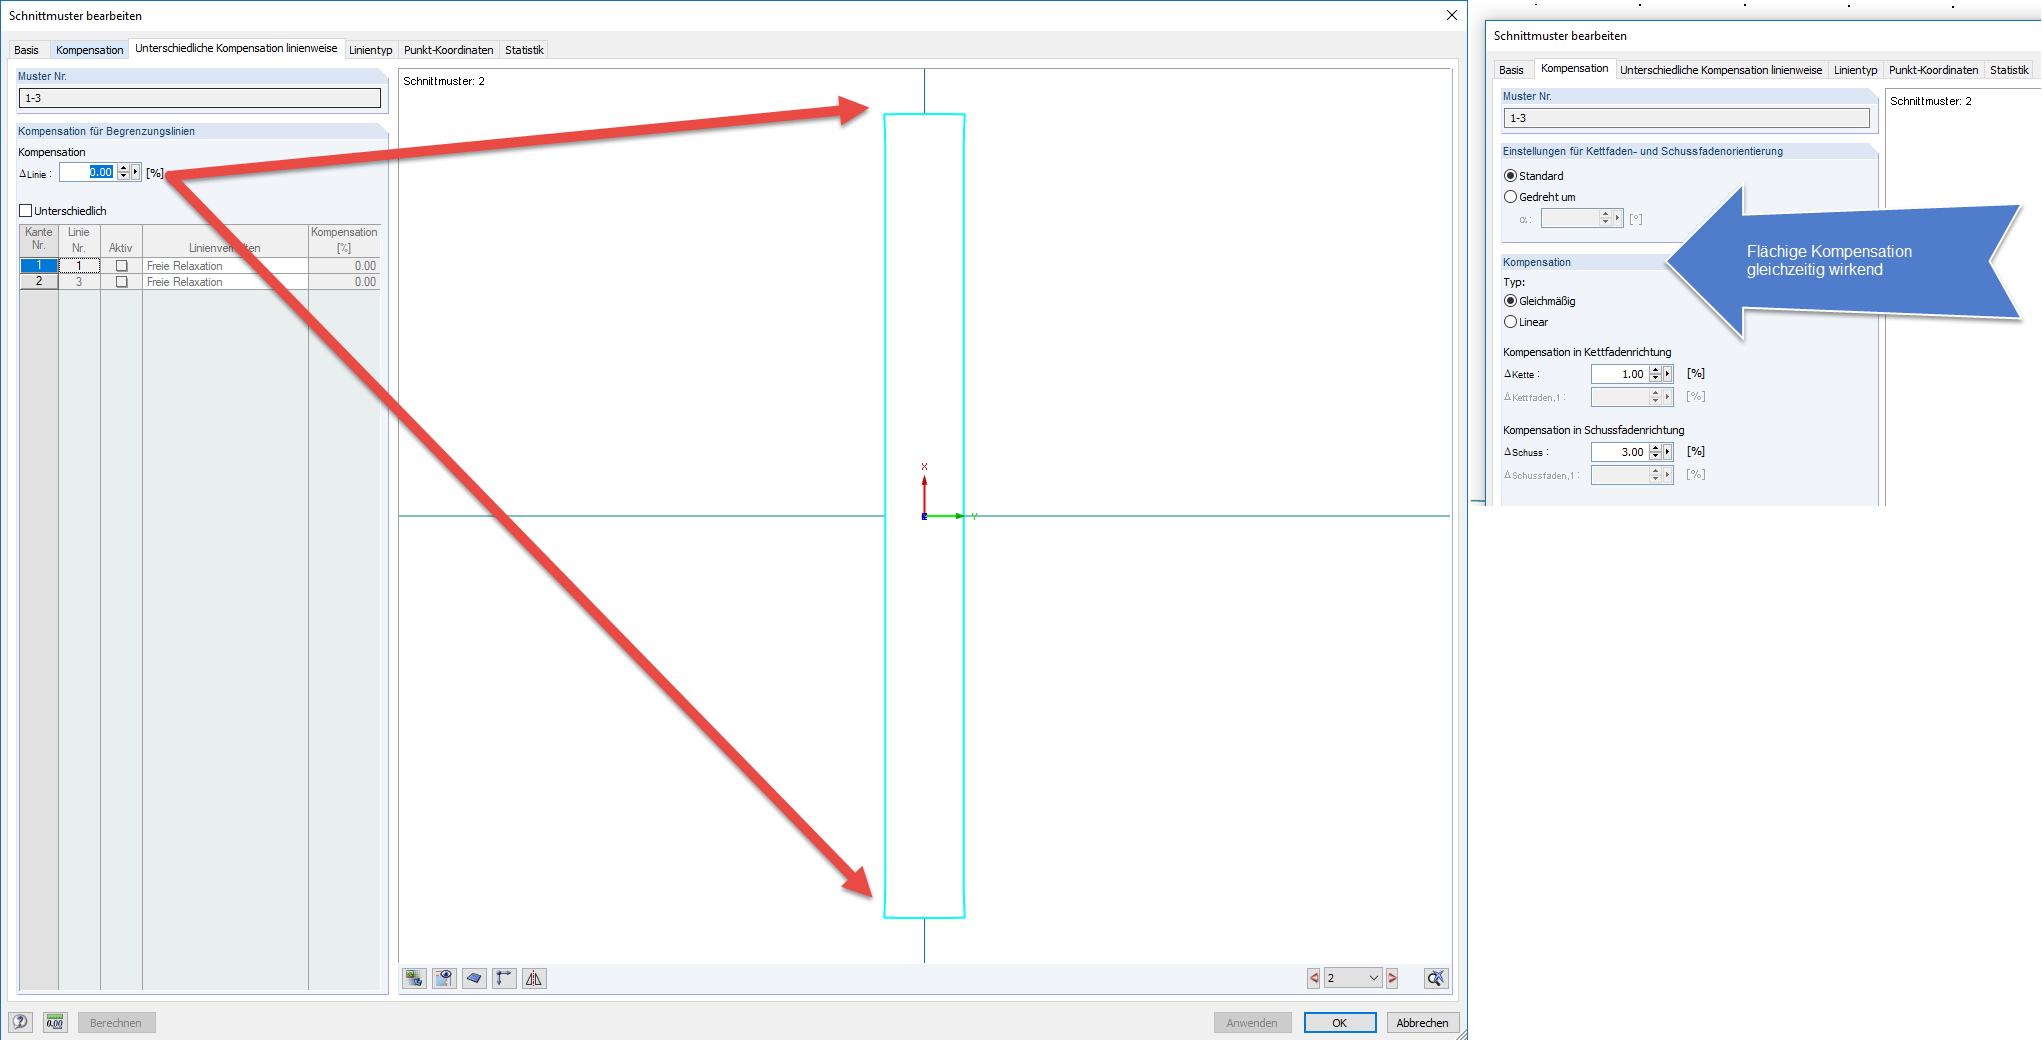The width and height of the screenshot is (2042, 1040).
Task: Open Statistik tab in right window
Action: pos(2009,70)
